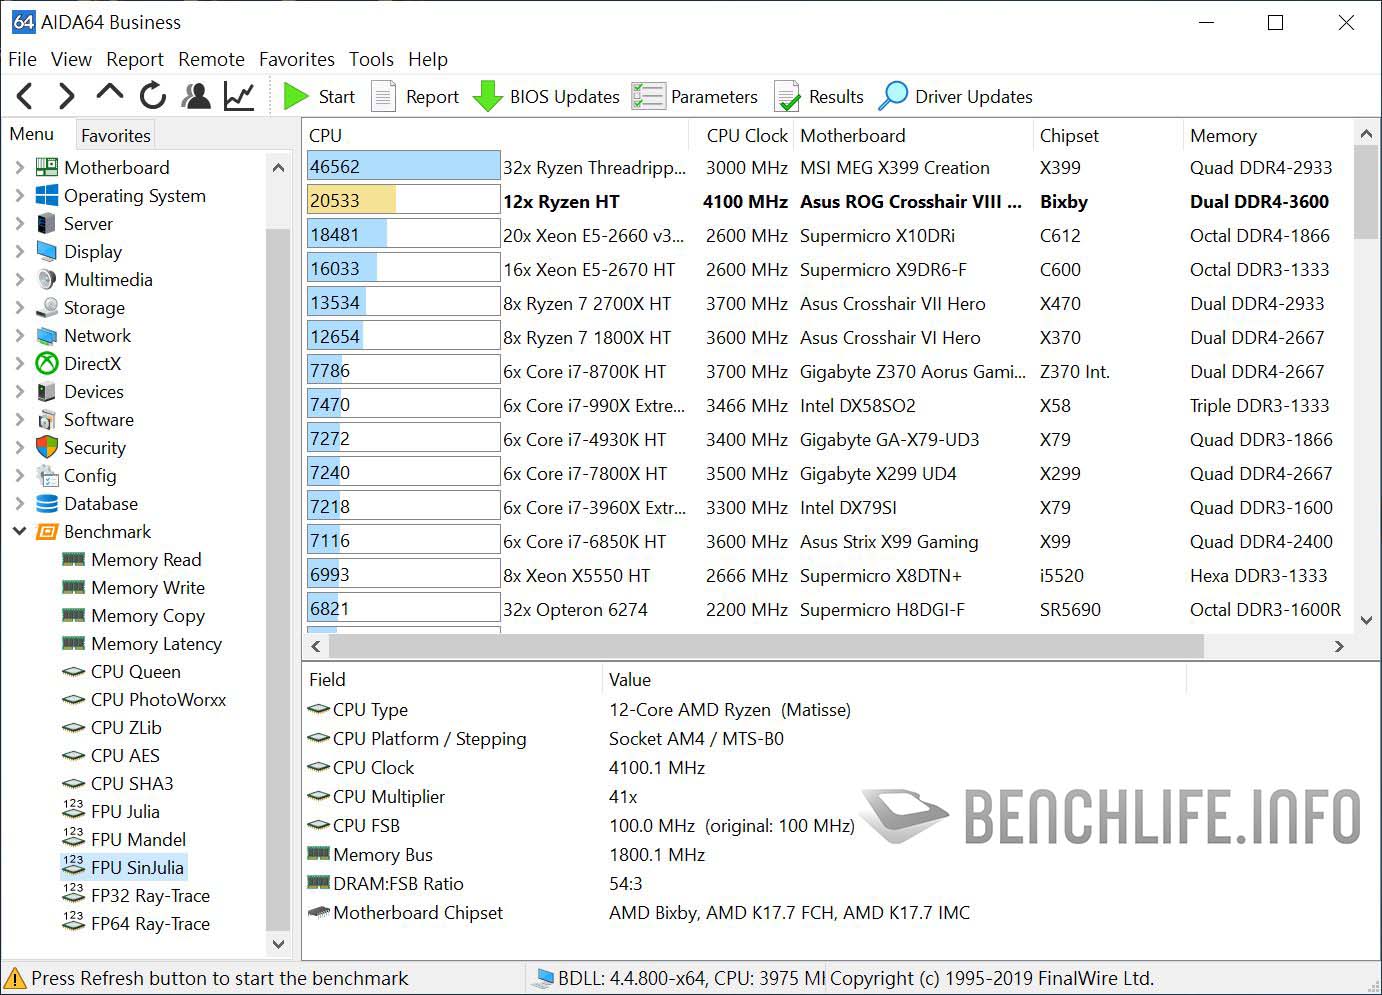Expand the Motherboard tree item
This screenshot has width=1382, height=995.
click(20, 167)
